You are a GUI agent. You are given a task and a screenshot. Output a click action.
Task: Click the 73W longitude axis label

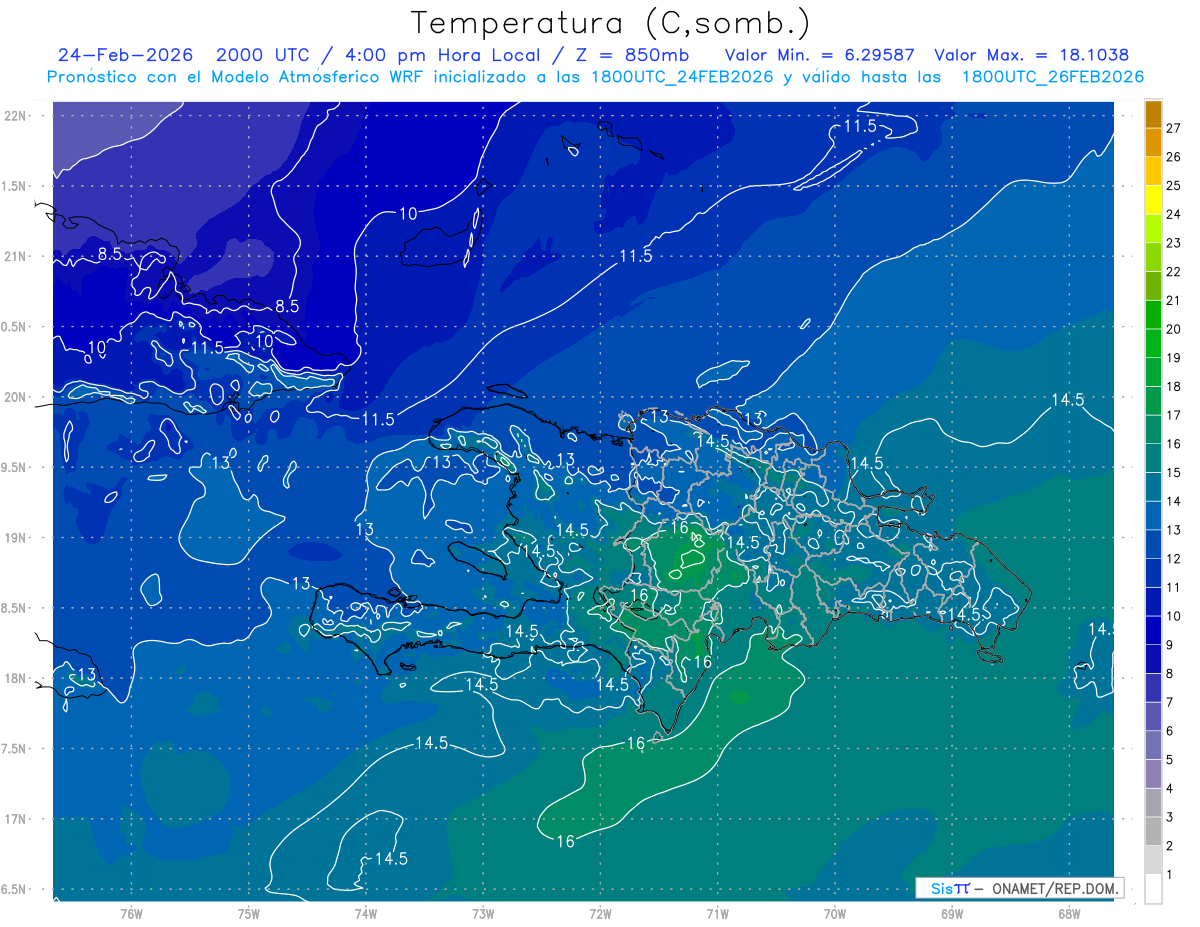click(483, 913)
